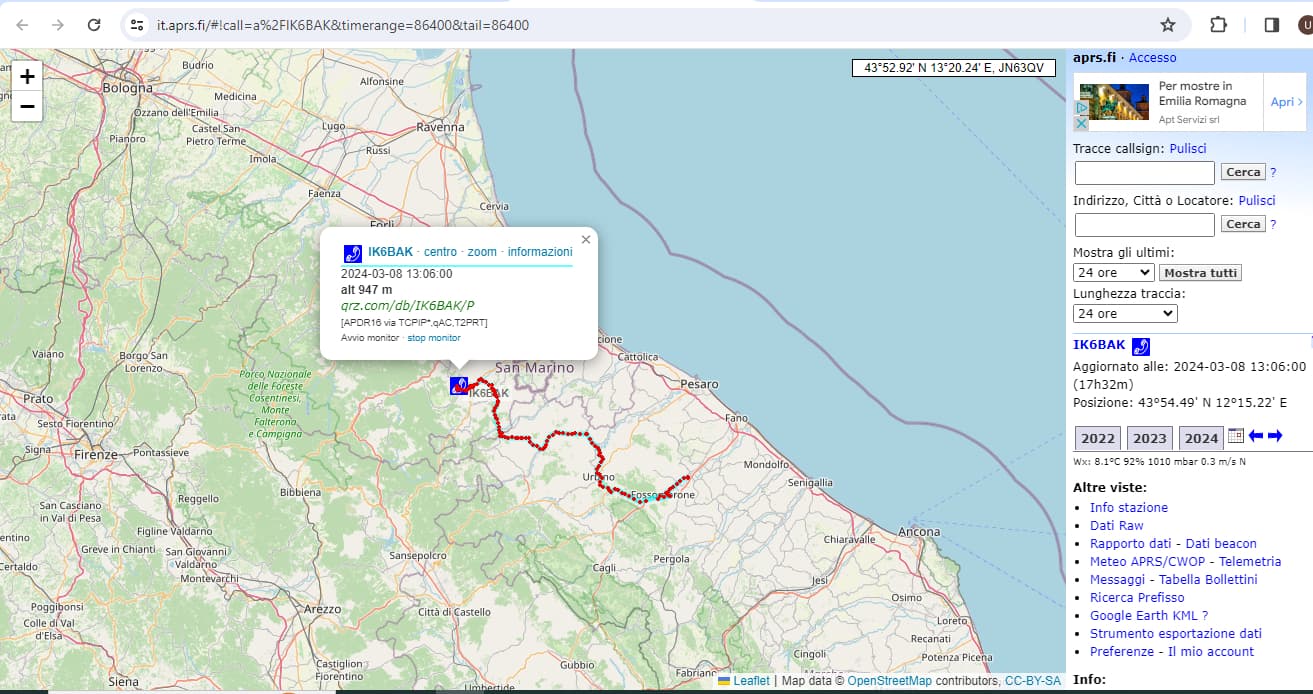The image size is (1313, 694).
Task: Open the 'Lunghezza traccia' dropdown
Action: (1124, 313)
